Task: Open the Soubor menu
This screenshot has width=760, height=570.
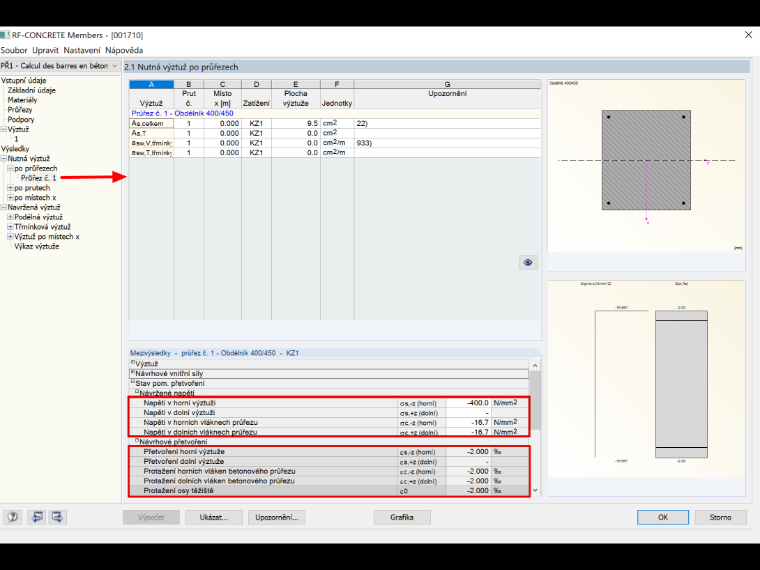Action: (x=14, y=50)
